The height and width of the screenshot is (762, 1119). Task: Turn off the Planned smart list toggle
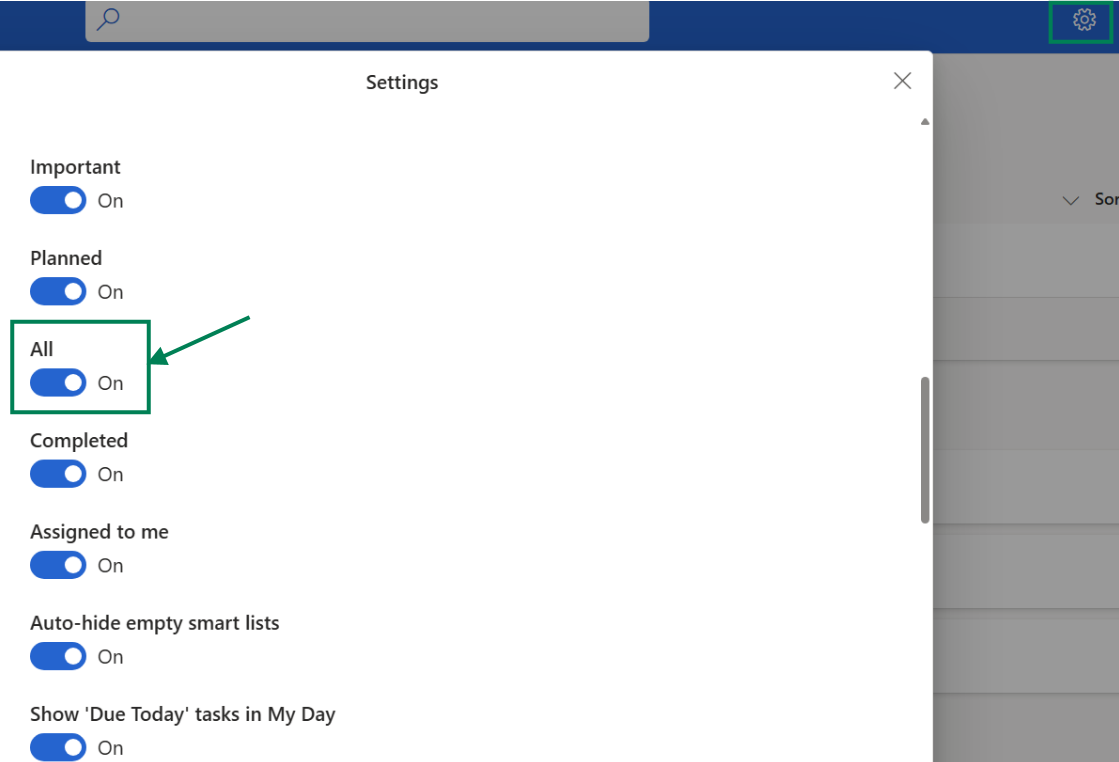[x=58, y=292]
